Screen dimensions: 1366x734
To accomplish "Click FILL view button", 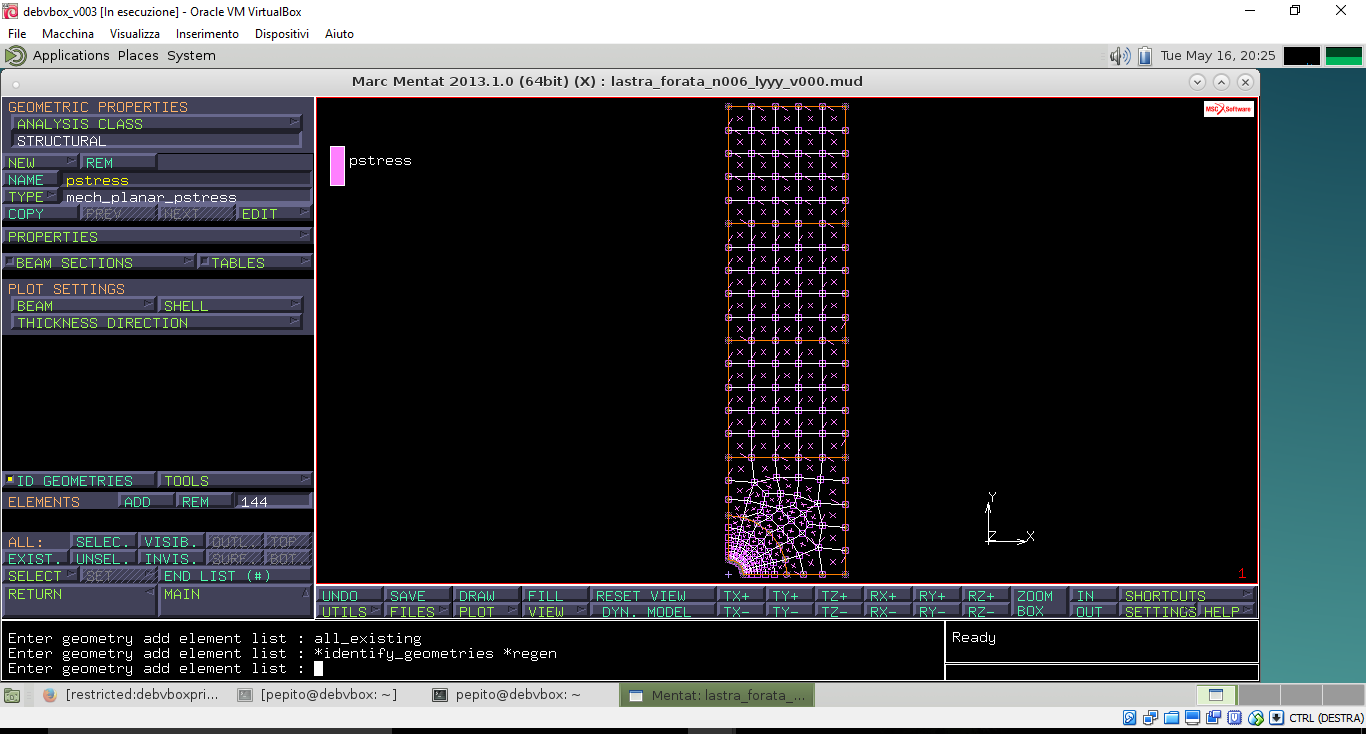I will 556,595.
